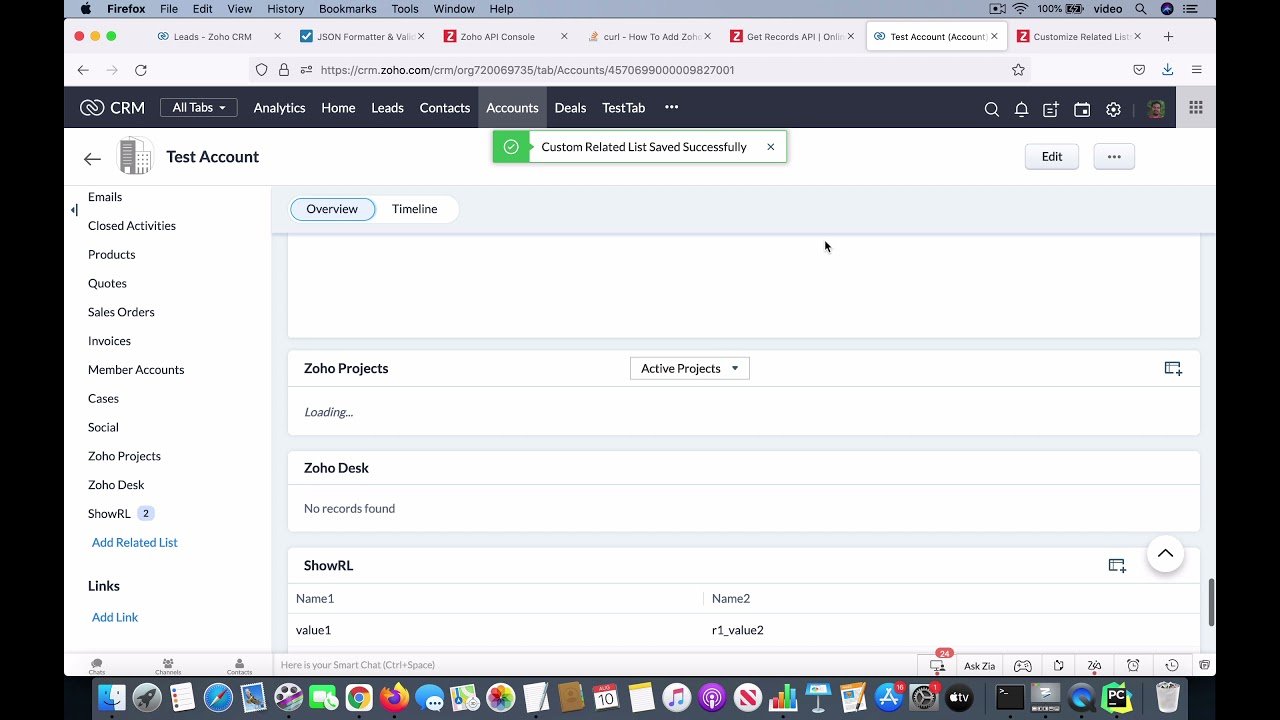This screenshot has width=1280, height=720.
Task: Dismiss the success notification with X
Action: coord(770,147)
